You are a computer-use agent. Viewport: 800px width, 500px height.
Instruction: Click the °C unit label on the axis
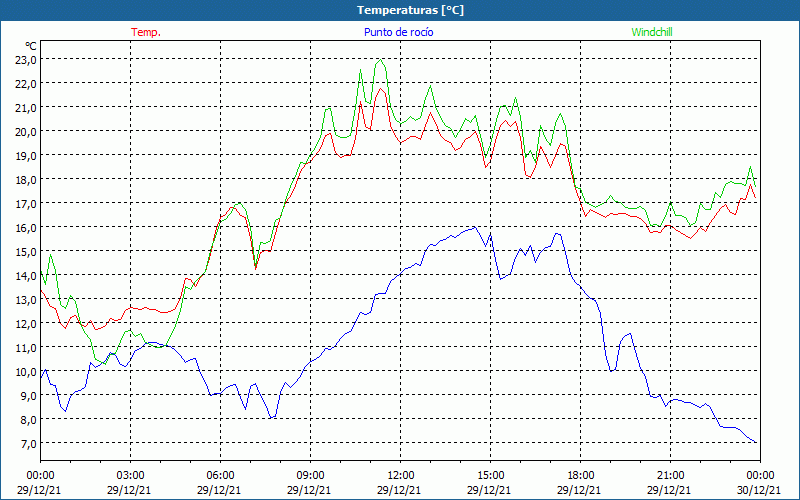[x=30, y=47]
